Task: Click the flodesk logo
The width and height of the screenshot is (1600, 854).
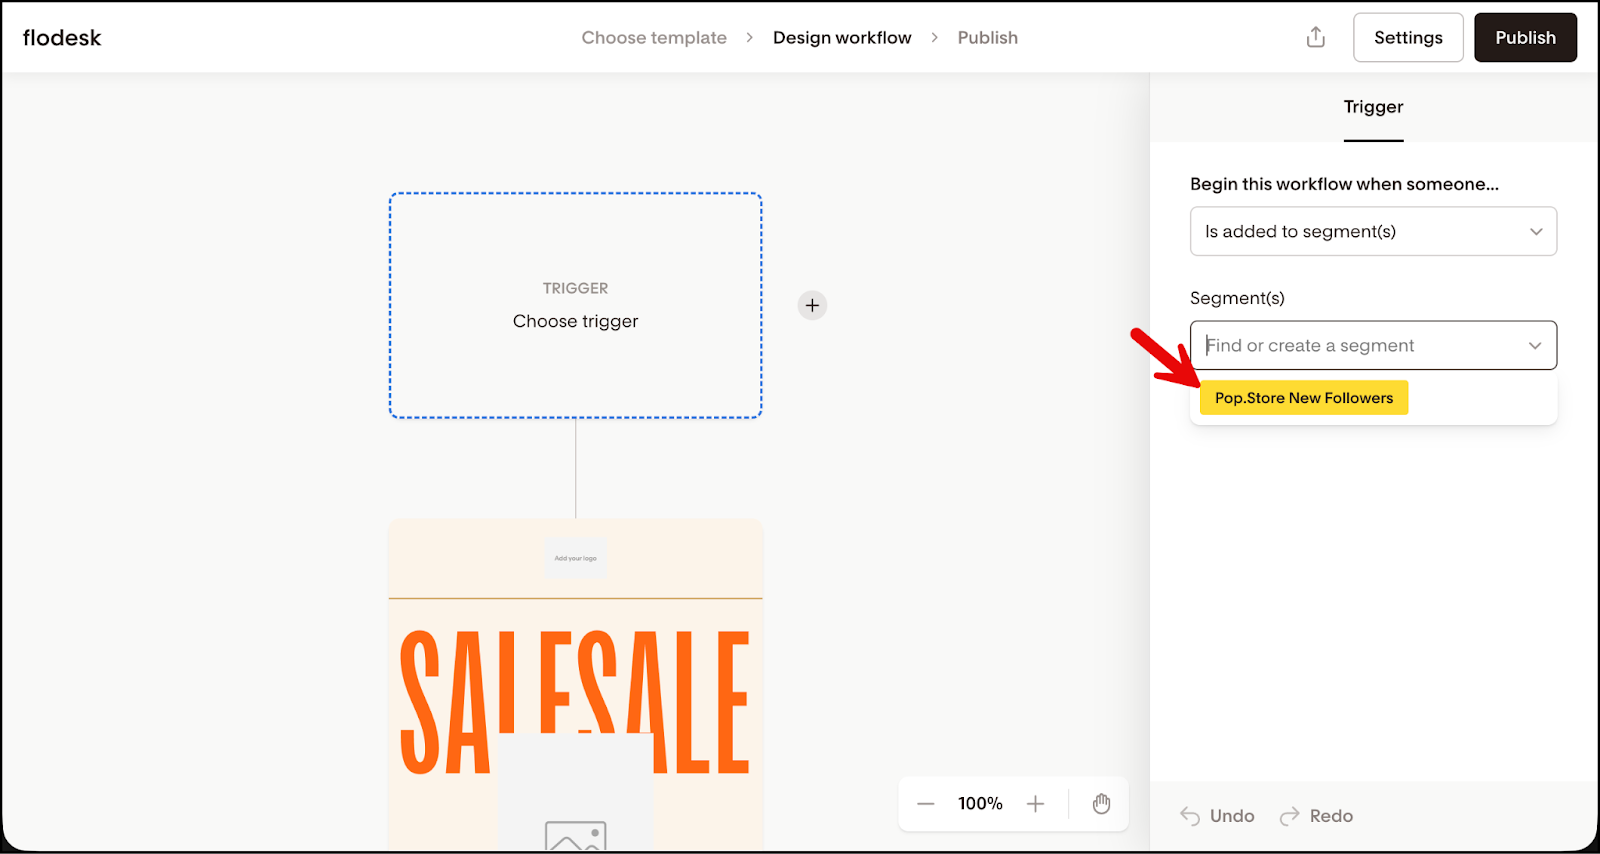Action: (62, 38)
